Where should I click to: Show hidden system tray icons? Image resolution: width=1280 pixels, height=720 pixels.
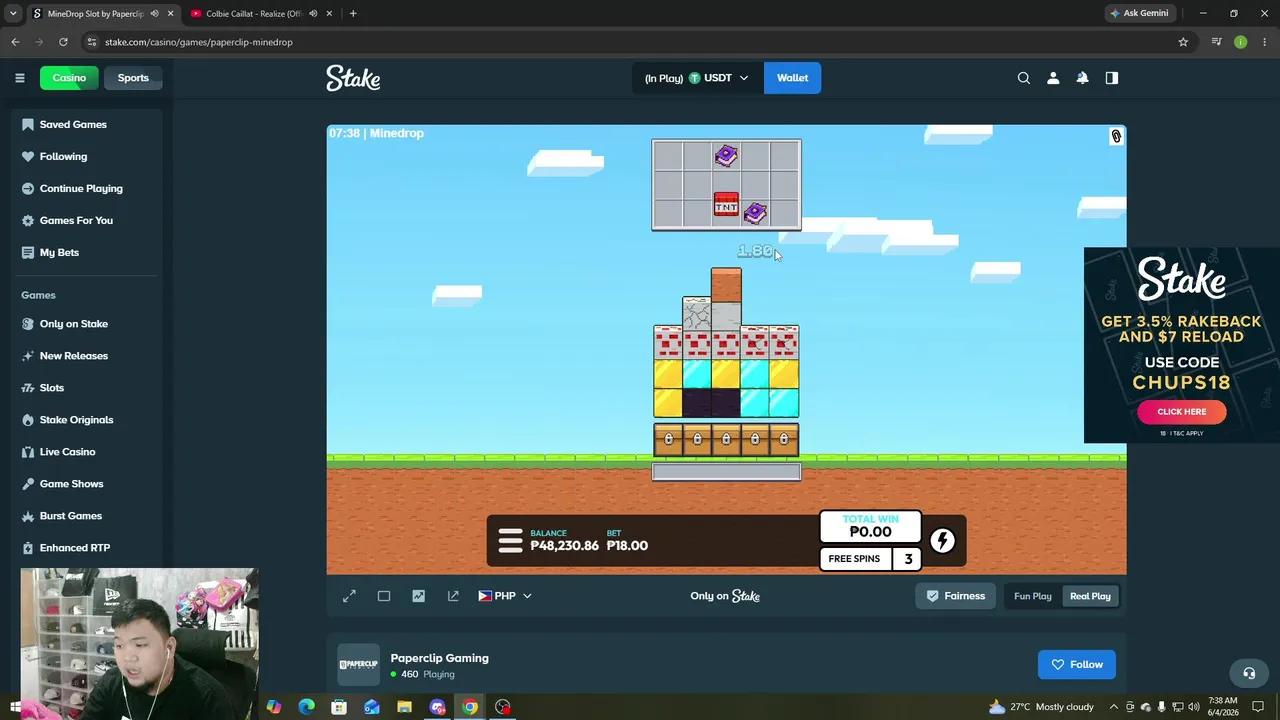tap(1116, 707)
